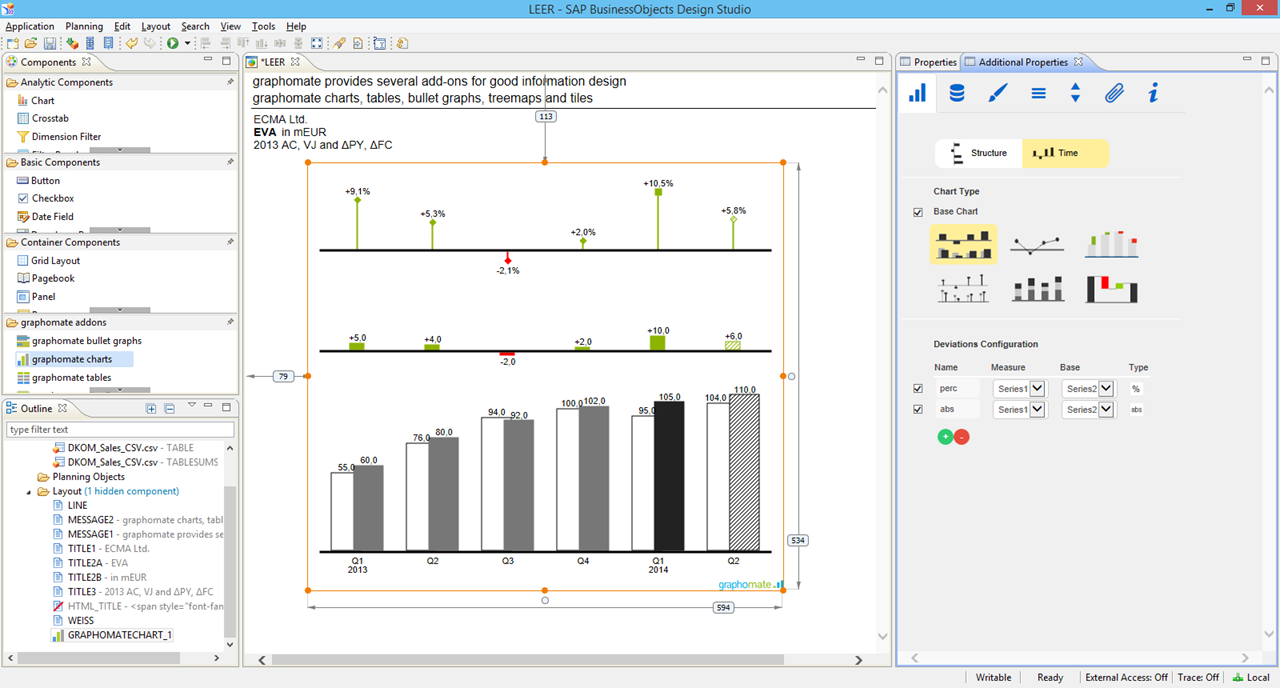Open the tab with up-down arrows icon

(1075, 93)
